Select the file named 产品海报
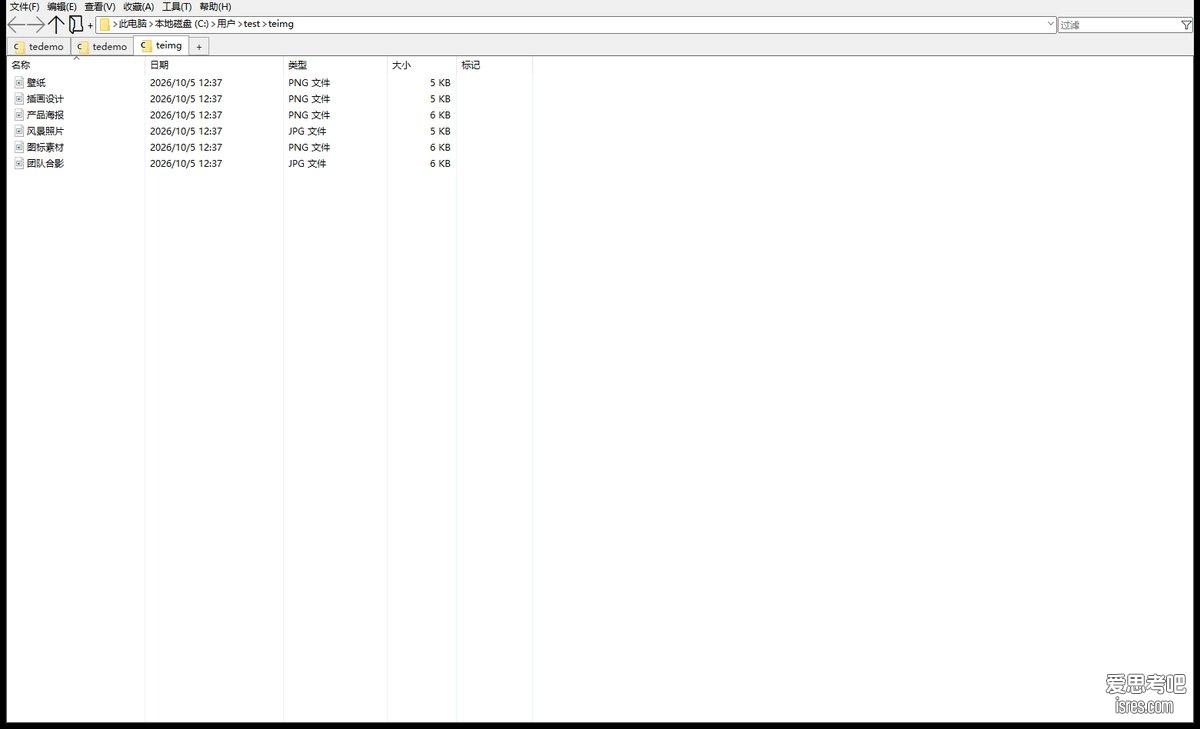The width and height of the screenshot is (1200, 729). (x=45, y=115)
